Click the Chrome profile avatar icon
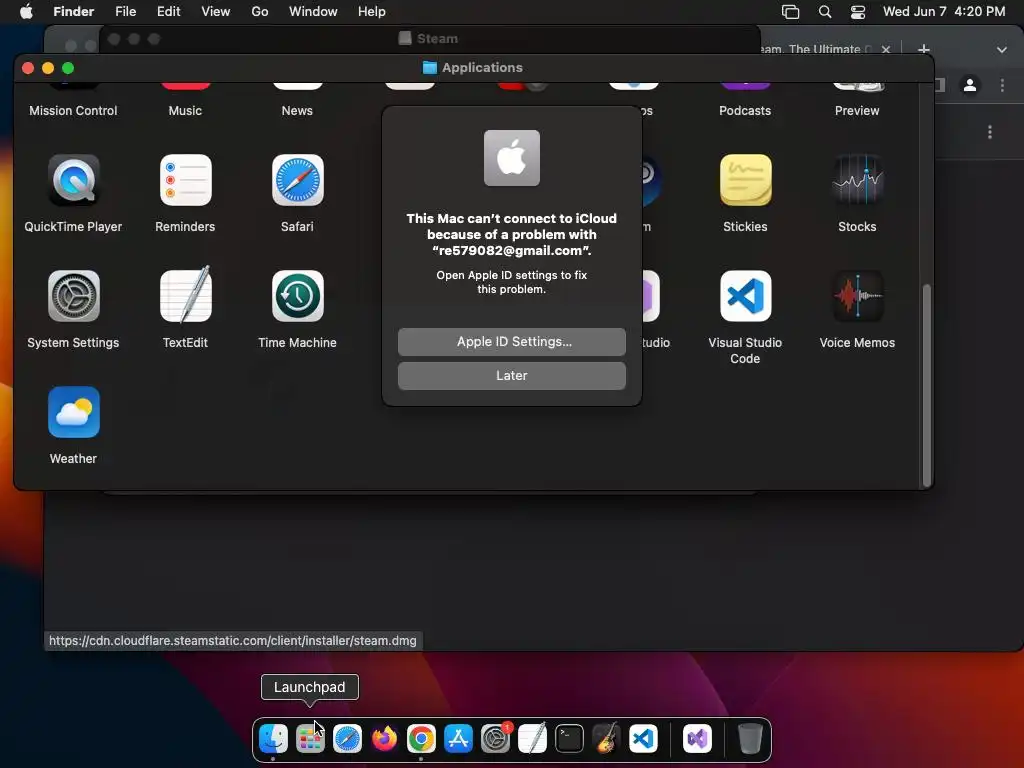The height and width of the screenshot is (768, 1024). point(970,85)
